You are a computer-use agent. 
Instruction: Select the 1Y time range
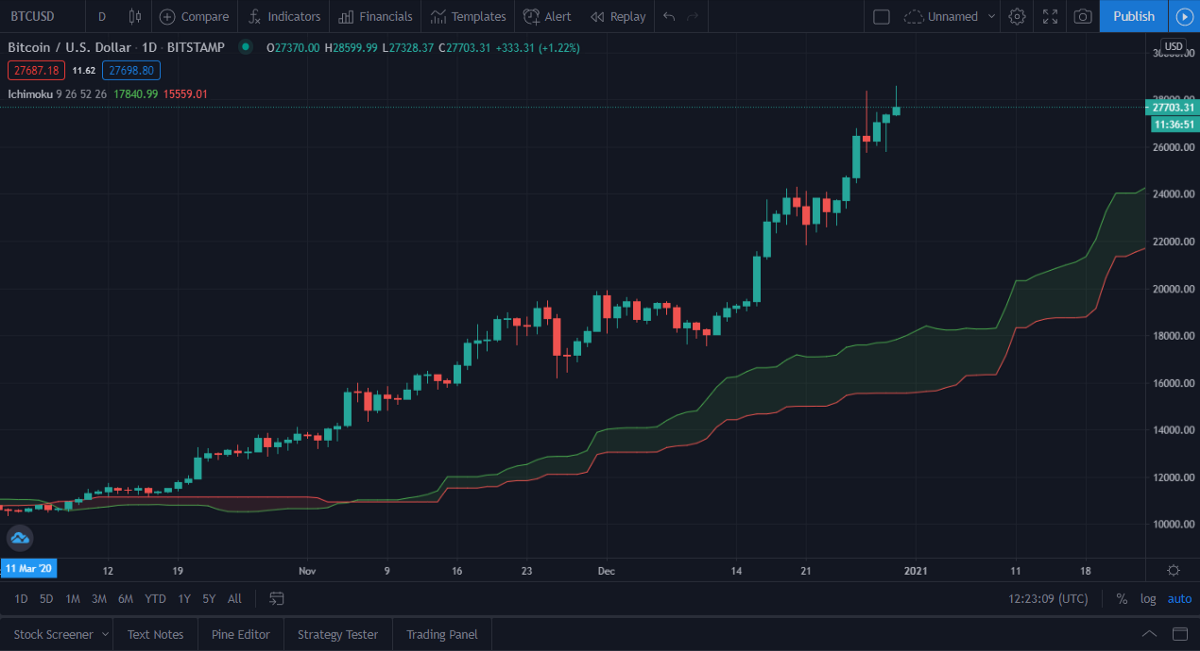tap(184, 598)
